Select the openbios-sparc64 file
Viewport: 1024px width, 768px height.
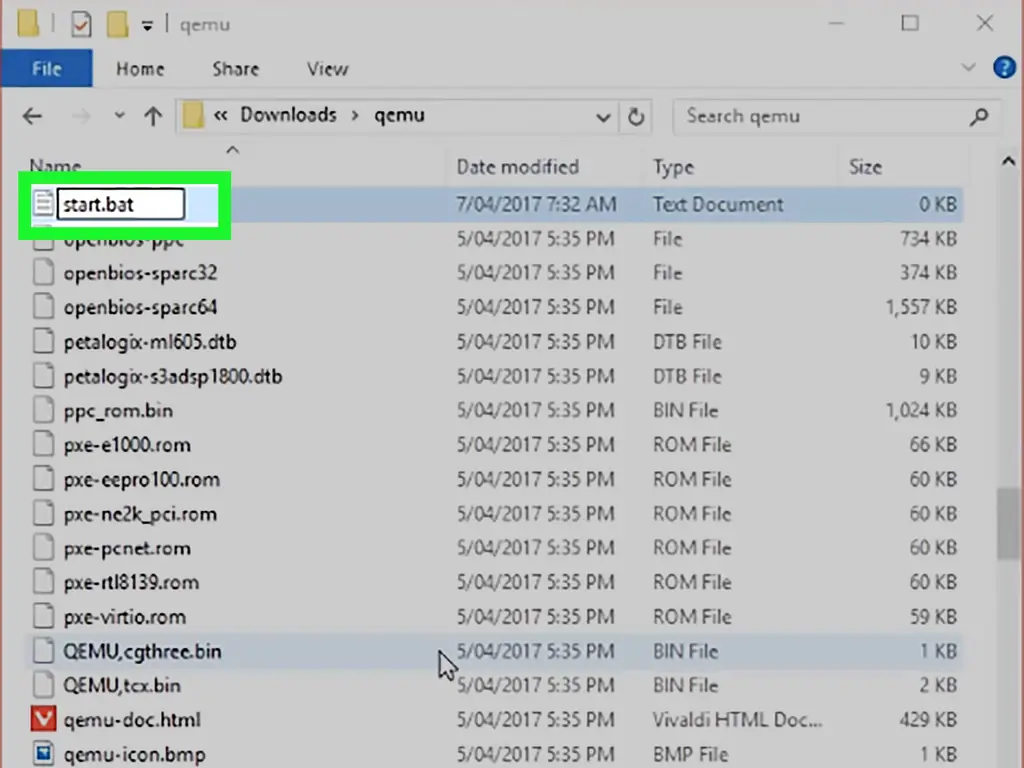coord(140,307)
